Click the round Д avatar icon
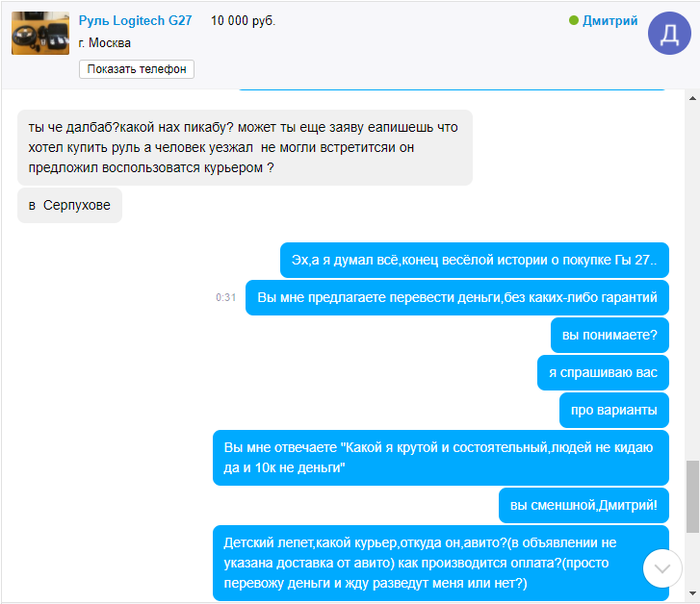700x604 pixels. 669,33
